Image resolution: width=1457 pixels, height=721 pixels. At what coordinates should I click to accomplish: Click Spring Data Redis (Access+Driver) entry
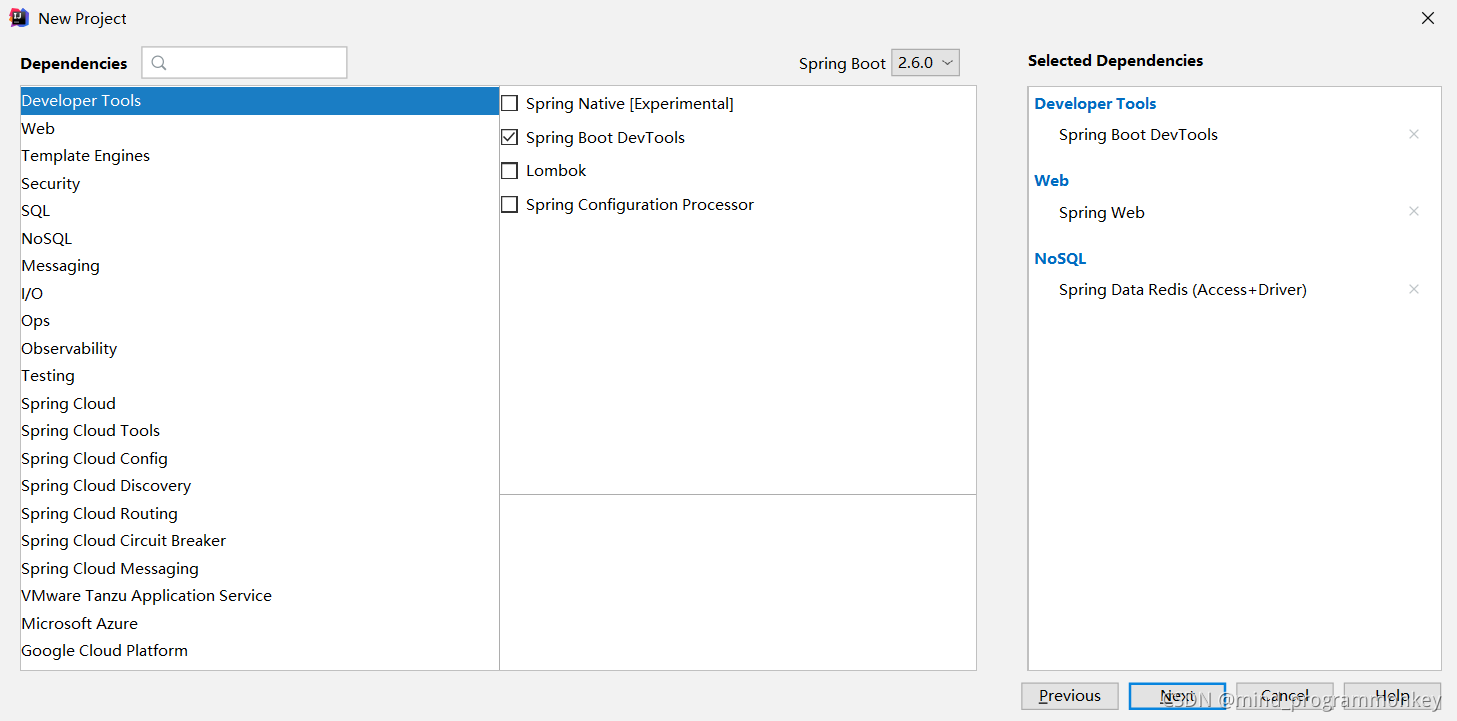[x=1183, y=290]
